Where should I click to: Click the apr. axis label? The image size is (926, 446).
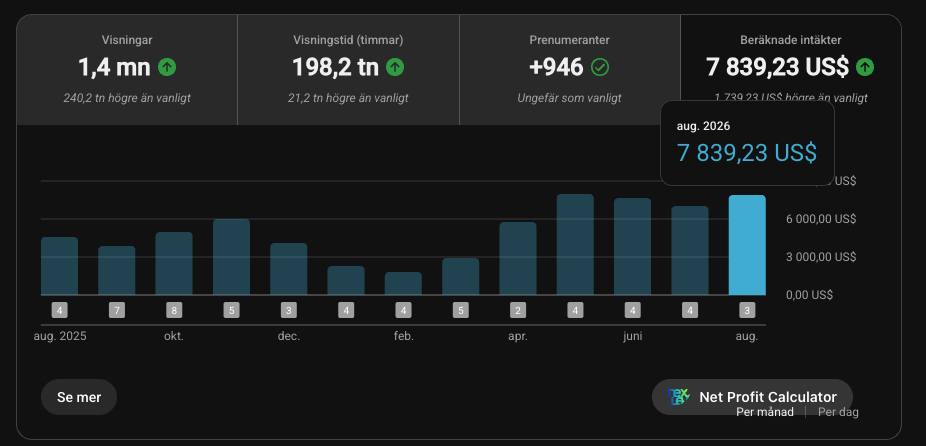tap(518, 336)
